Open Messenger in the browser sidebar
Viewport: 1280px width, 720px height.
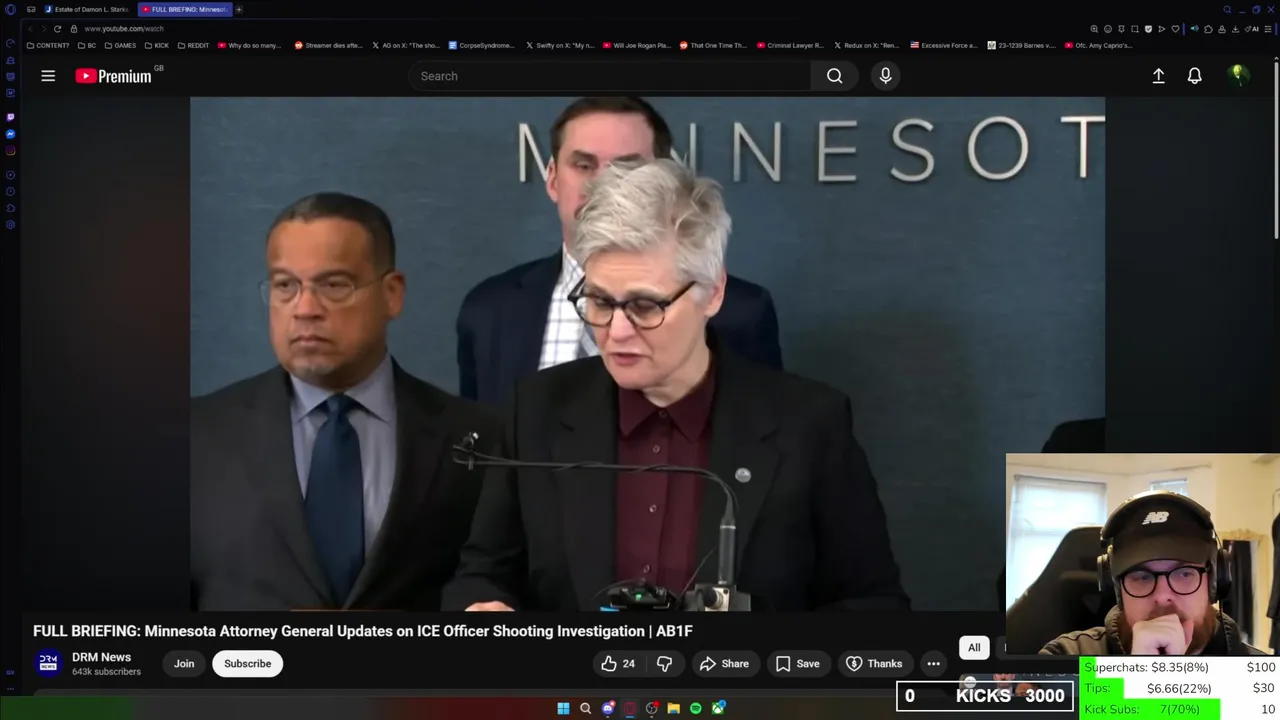point(10,134)
